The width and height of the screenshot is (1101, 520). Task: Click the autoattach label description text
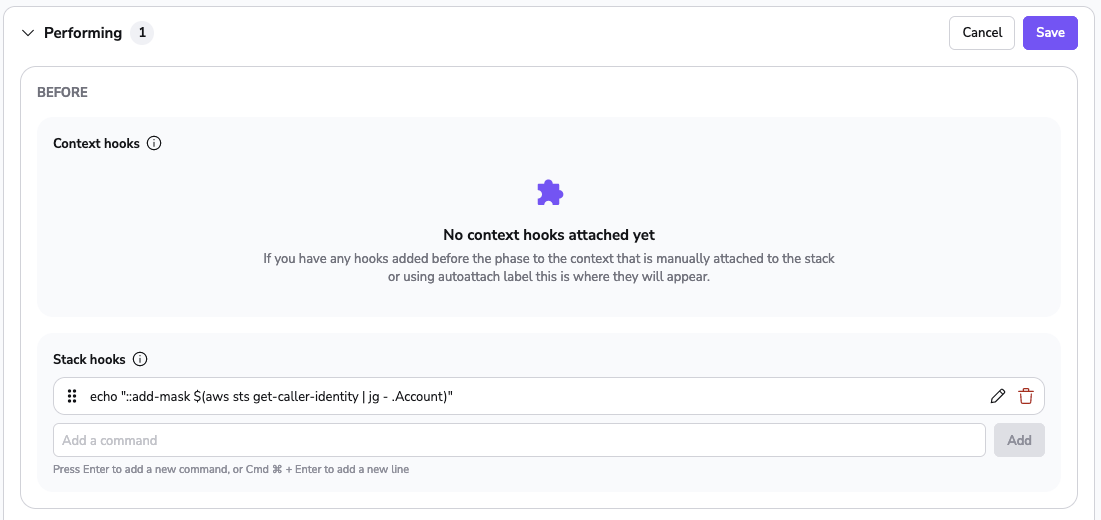point(549,267)
